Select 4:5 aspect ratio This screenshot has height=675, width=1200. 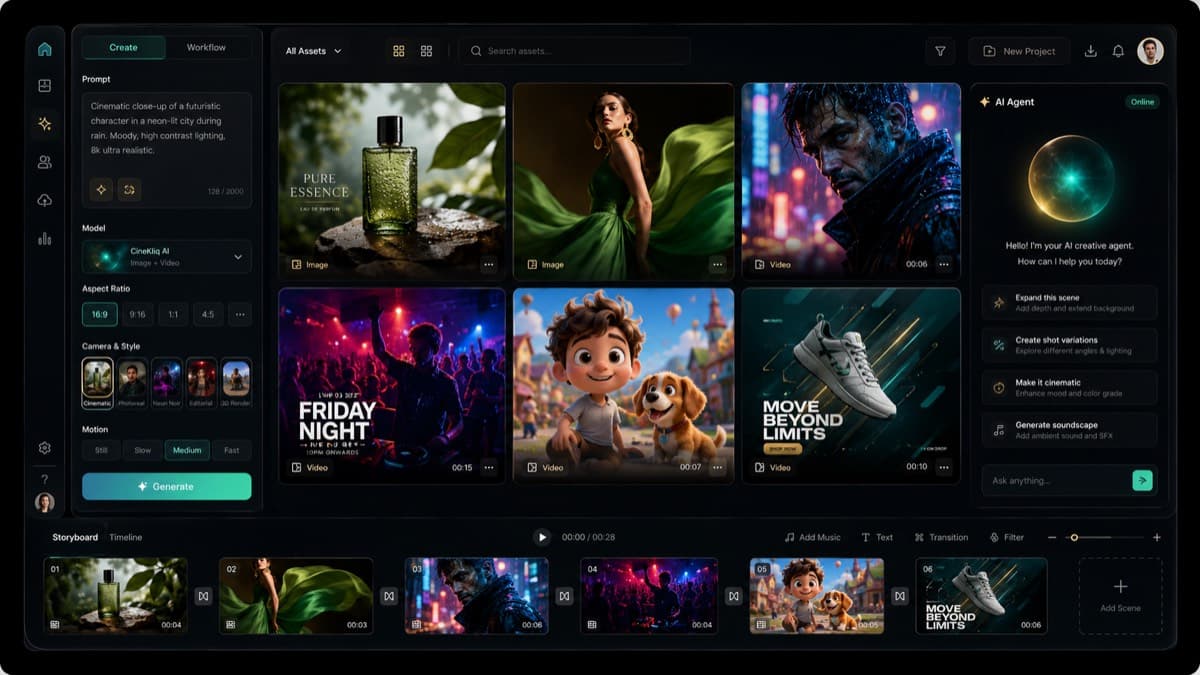208,314
